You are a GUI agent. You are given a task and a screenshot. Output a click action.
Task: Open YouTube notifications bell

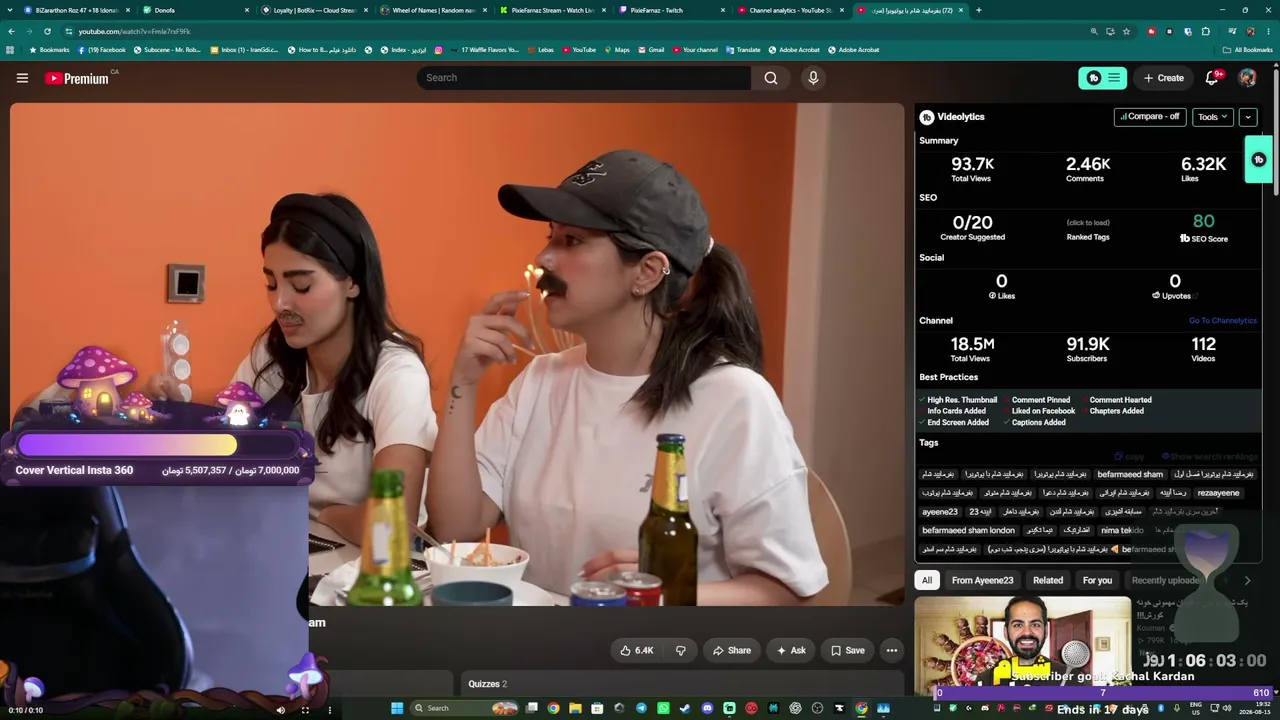point(1212,78)
